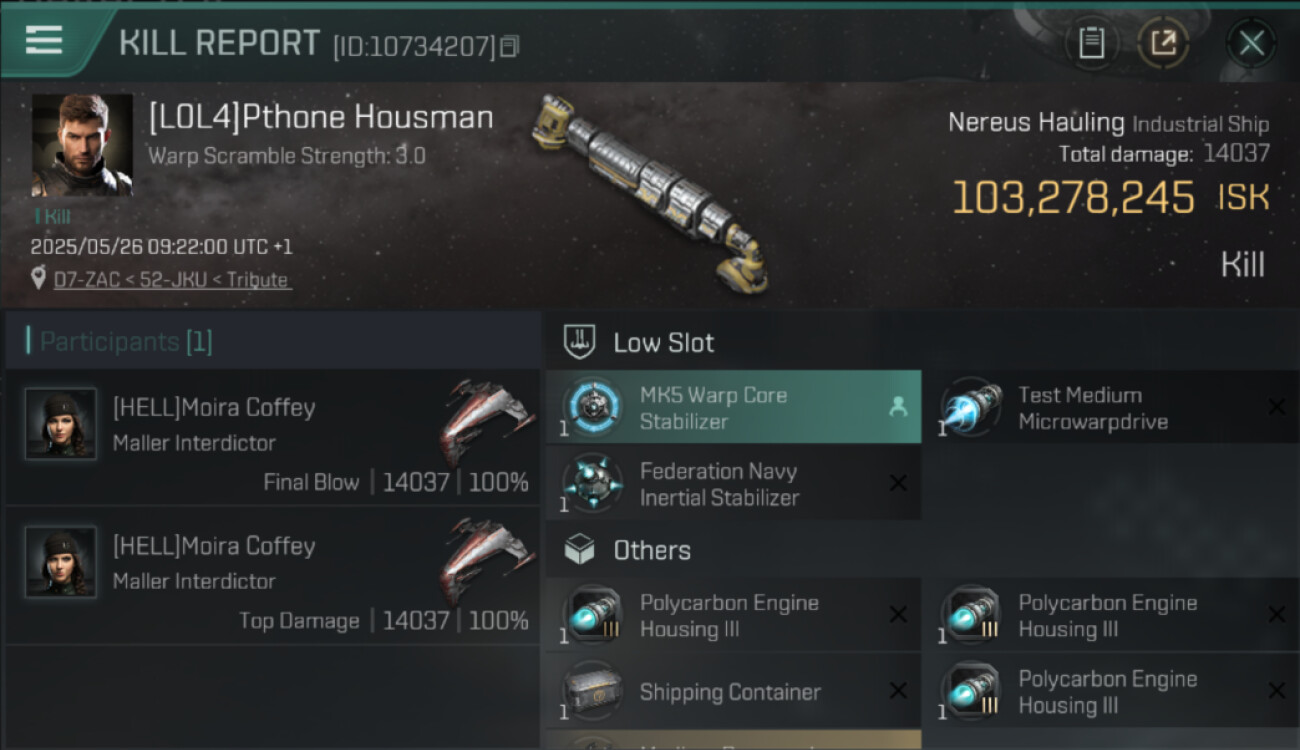
Task: Open the D7-ZAC location link
Action: (172, 280)
